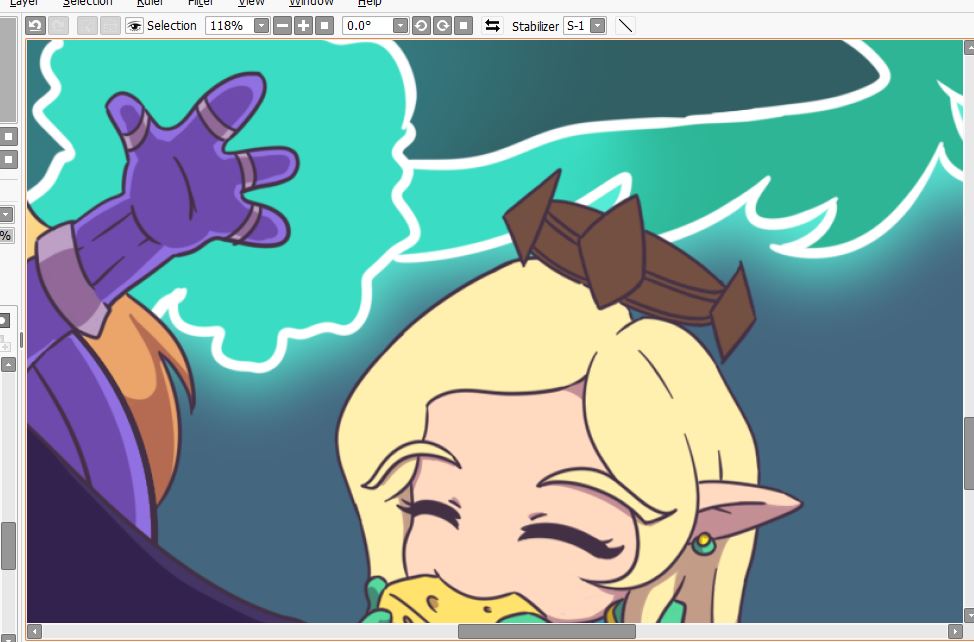This screenshot has height=642, width=974.
Task: Rotate canvas counterclockwise
Action: coord(421,25)
